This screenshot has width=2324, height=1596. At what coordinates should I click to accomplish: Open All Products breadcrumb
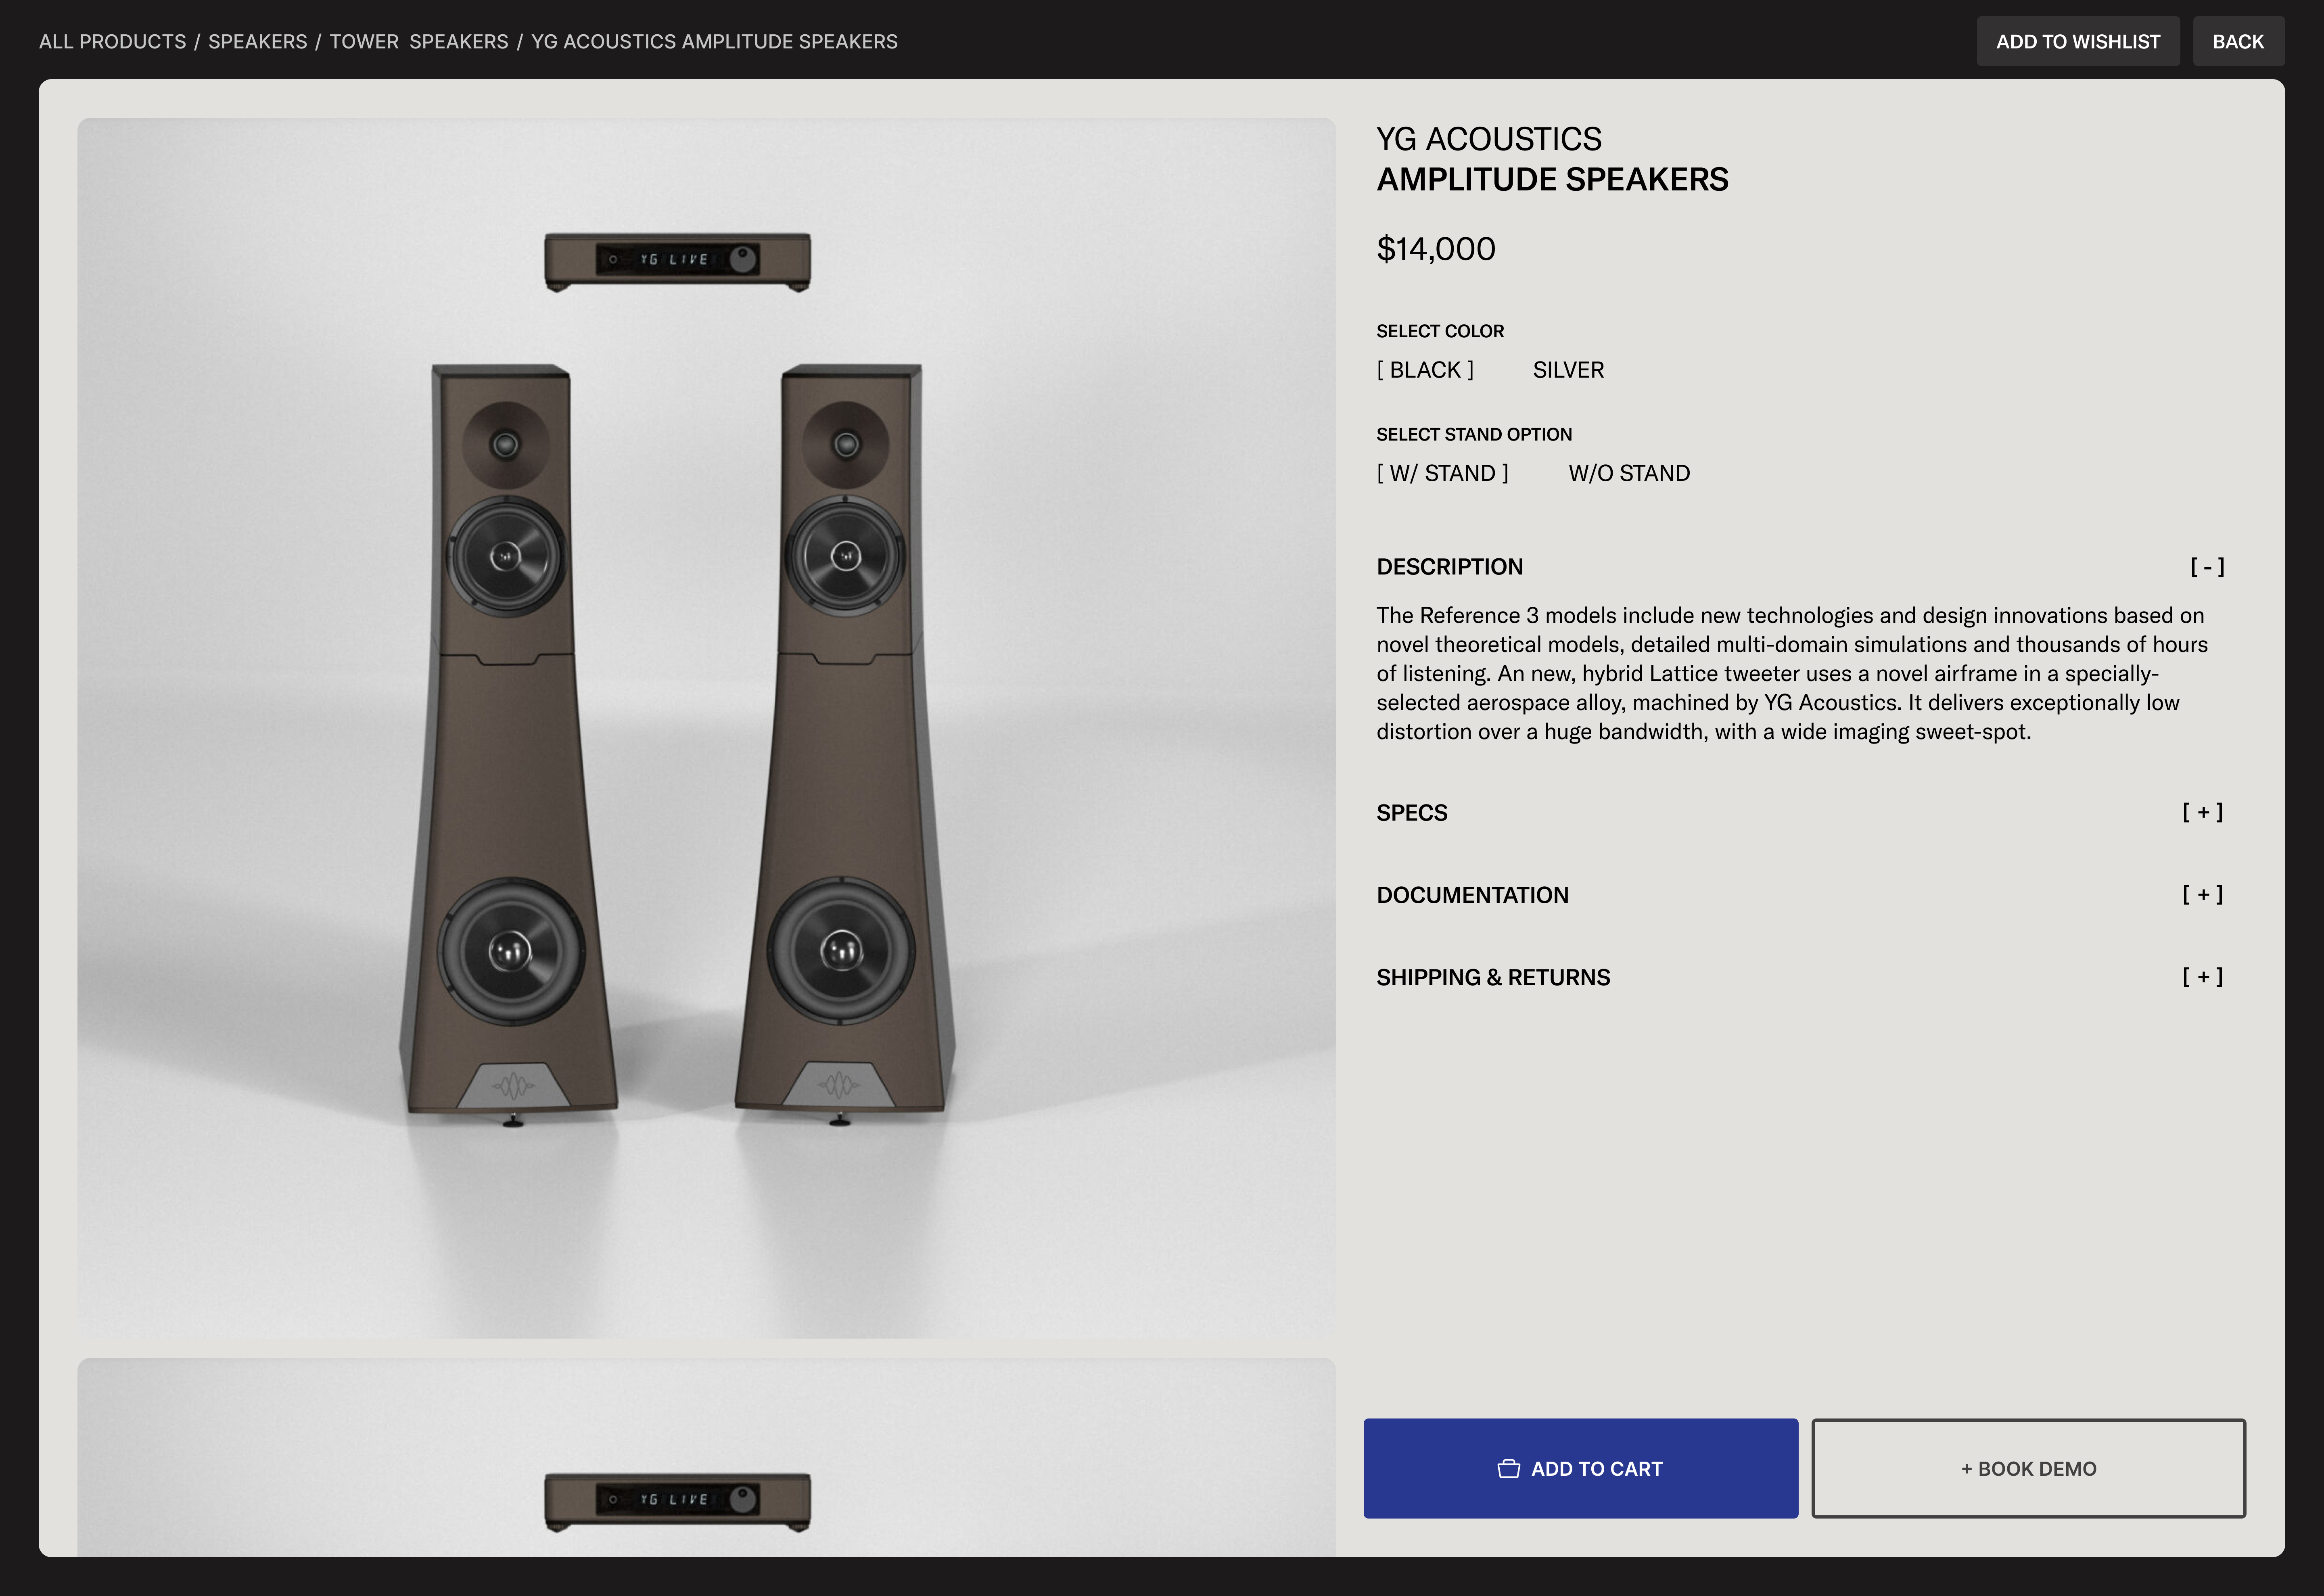112,41
